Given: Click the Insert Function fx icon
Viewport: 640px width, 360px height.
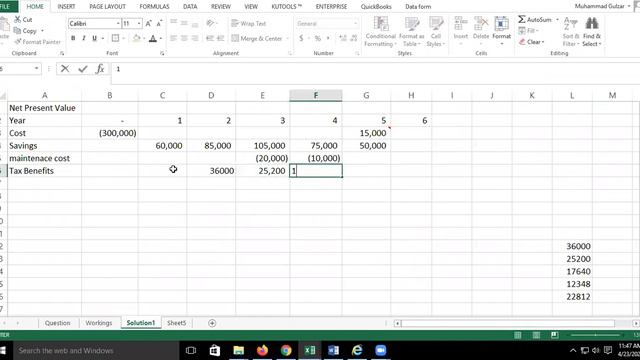Looking at the screenshot, I should pos(100,69).
